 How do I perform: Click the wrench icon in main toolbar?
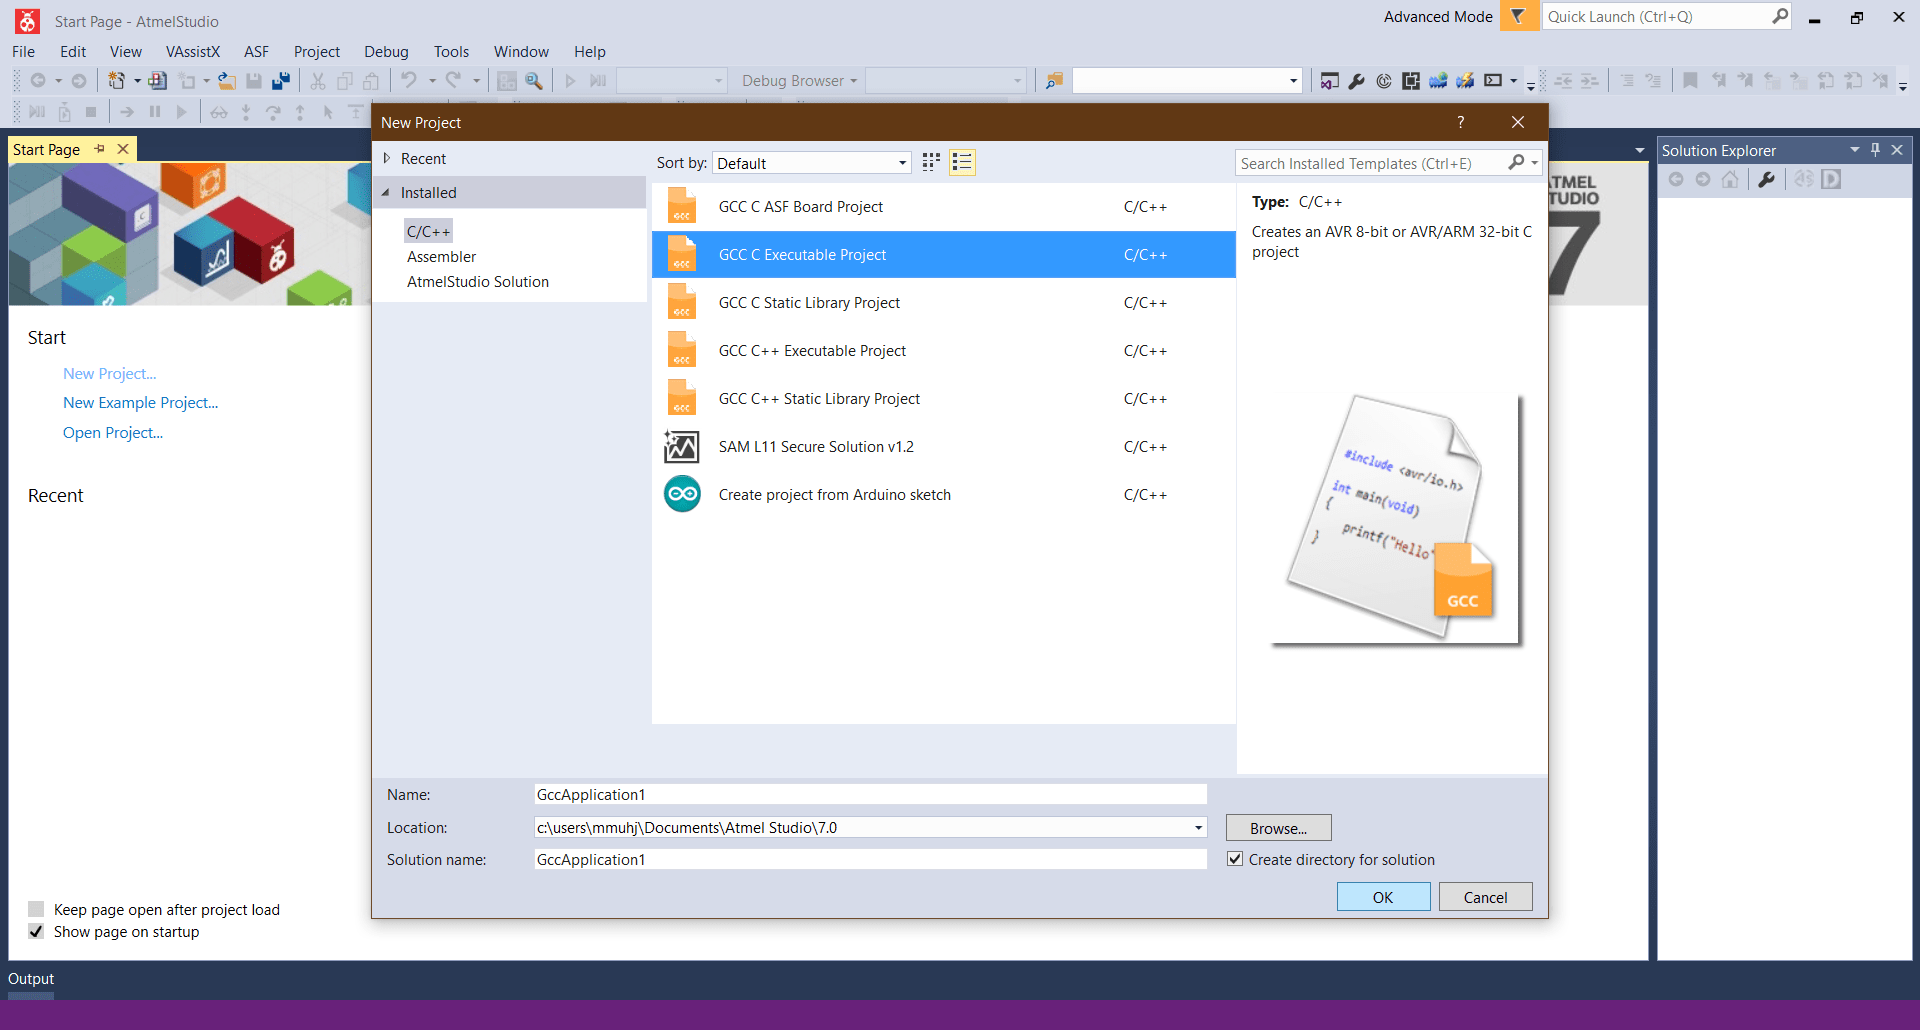point(1357,81)
